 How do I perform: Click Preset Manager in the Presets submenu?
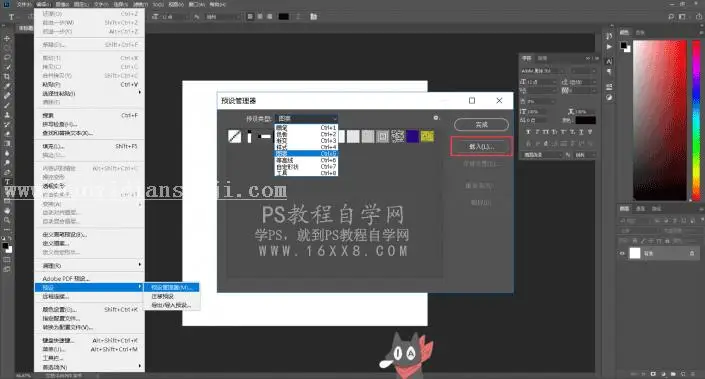pyautogui.click(x=171, y=287)
